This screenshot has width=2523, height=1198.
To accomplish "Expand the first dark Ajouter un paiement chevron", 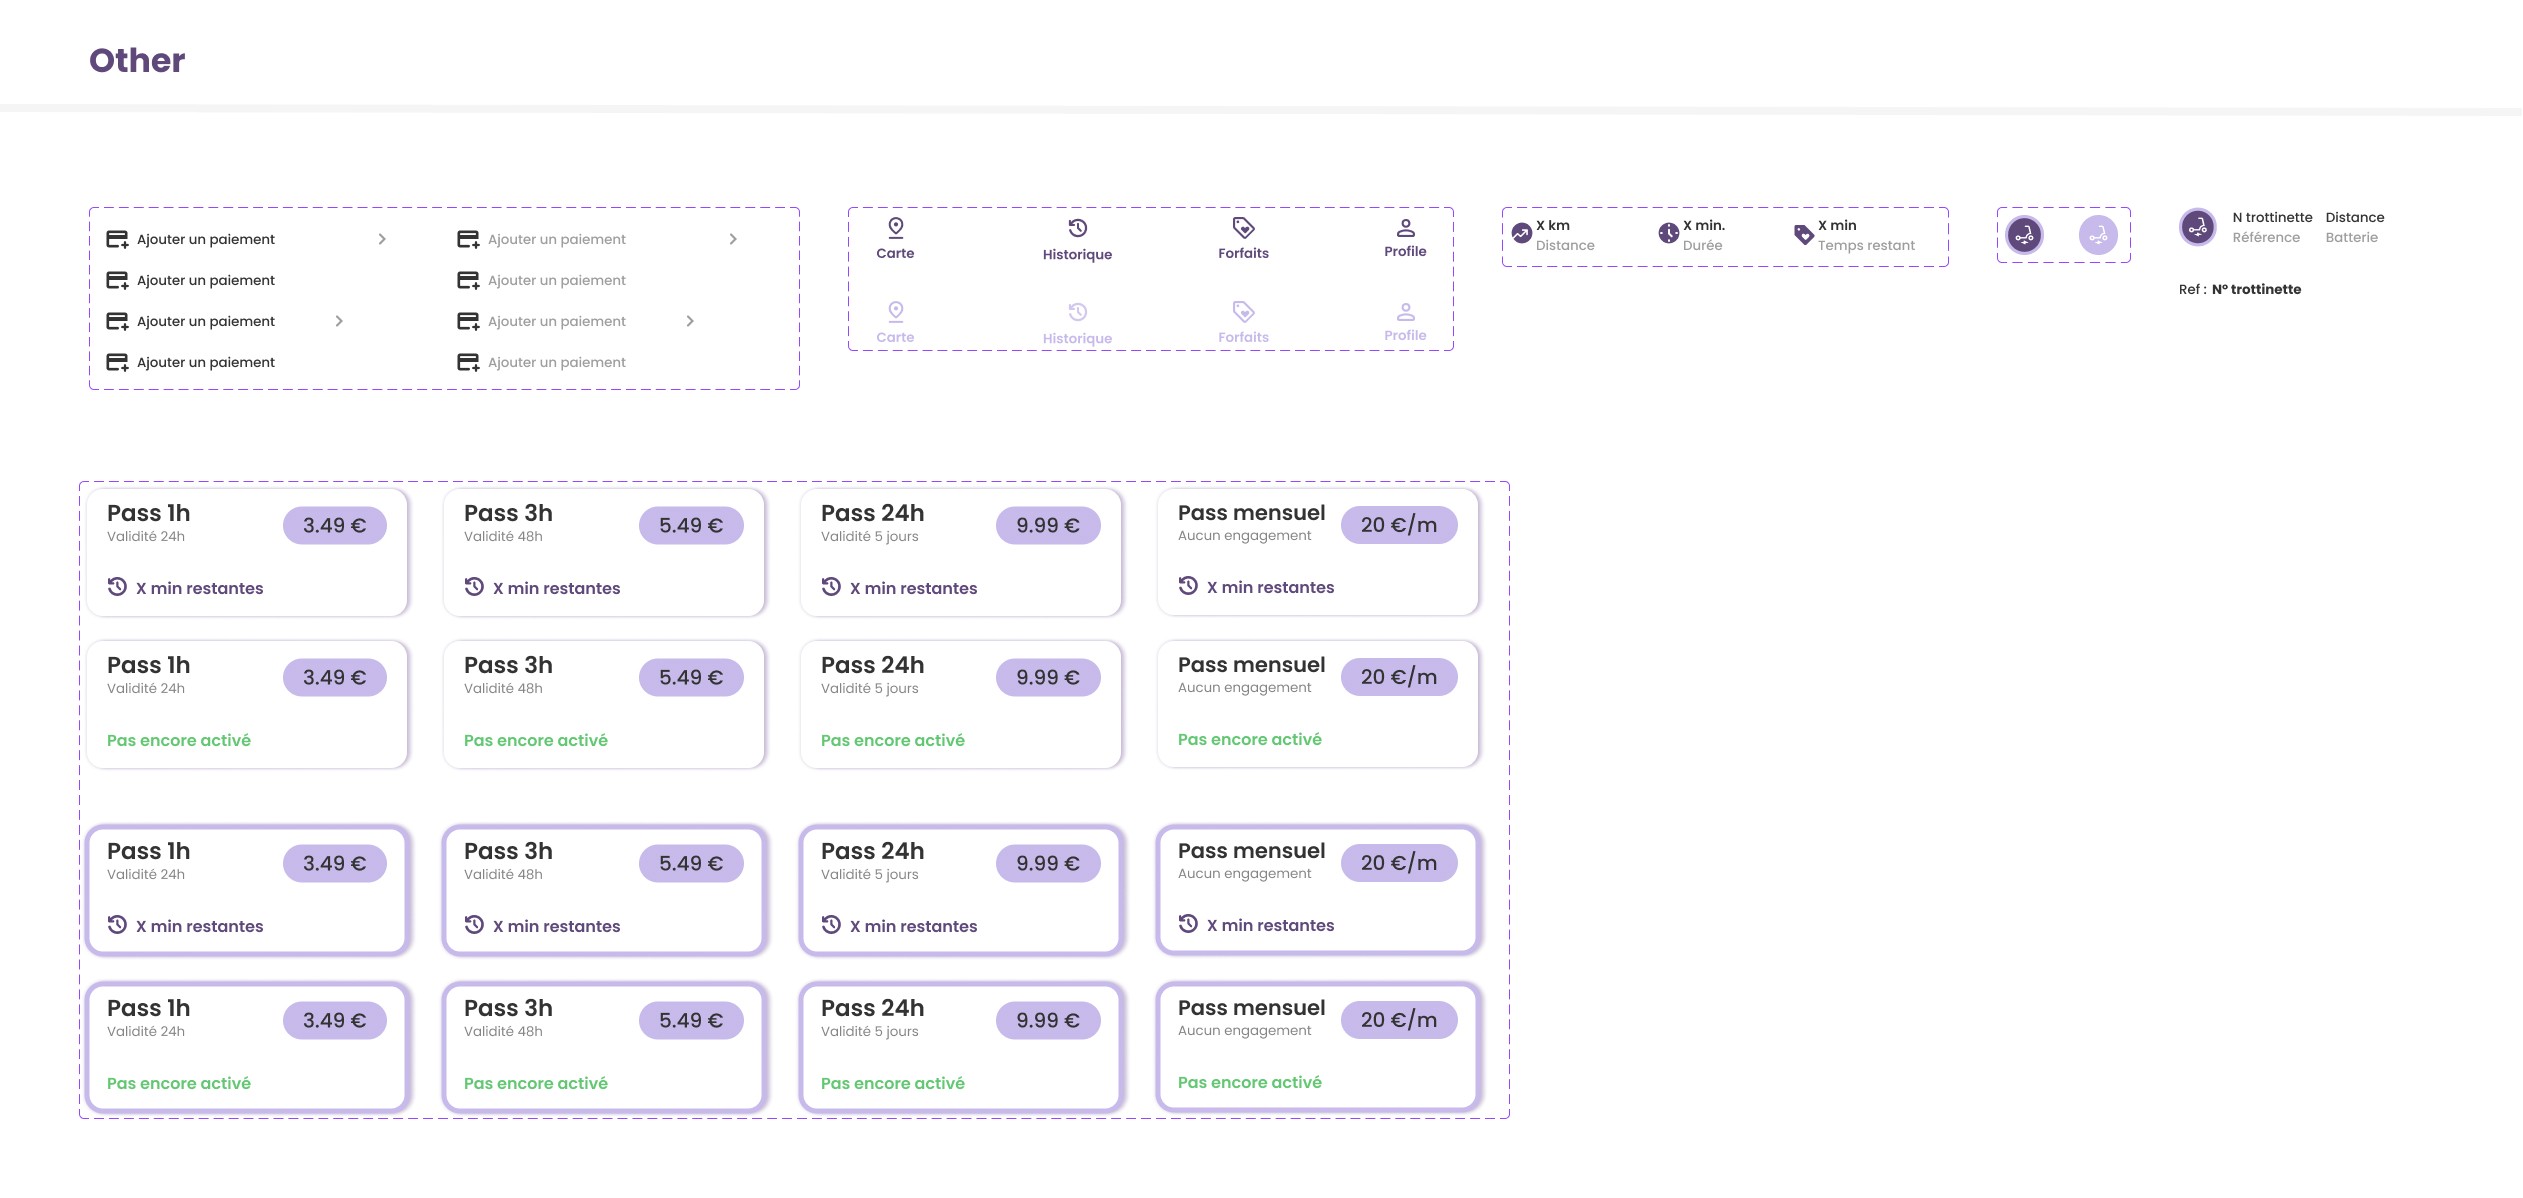I will click(x=382, y=239).
